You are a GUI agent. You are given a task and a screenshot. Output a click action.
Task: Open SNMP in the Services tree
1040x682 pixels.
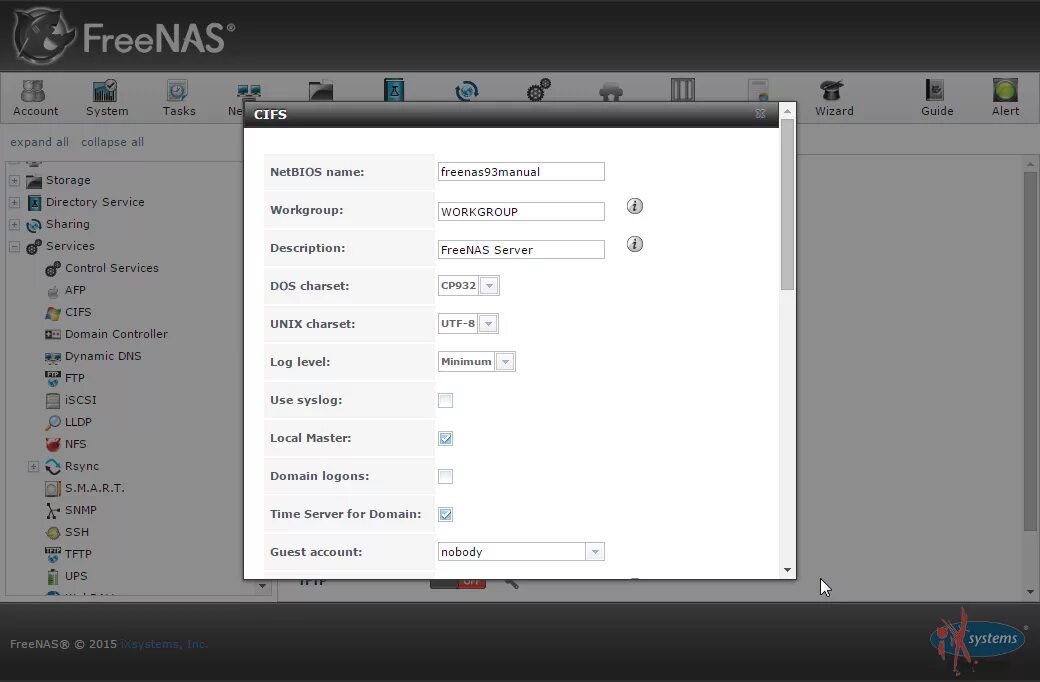pyautogui.click(x=80, y=510)
